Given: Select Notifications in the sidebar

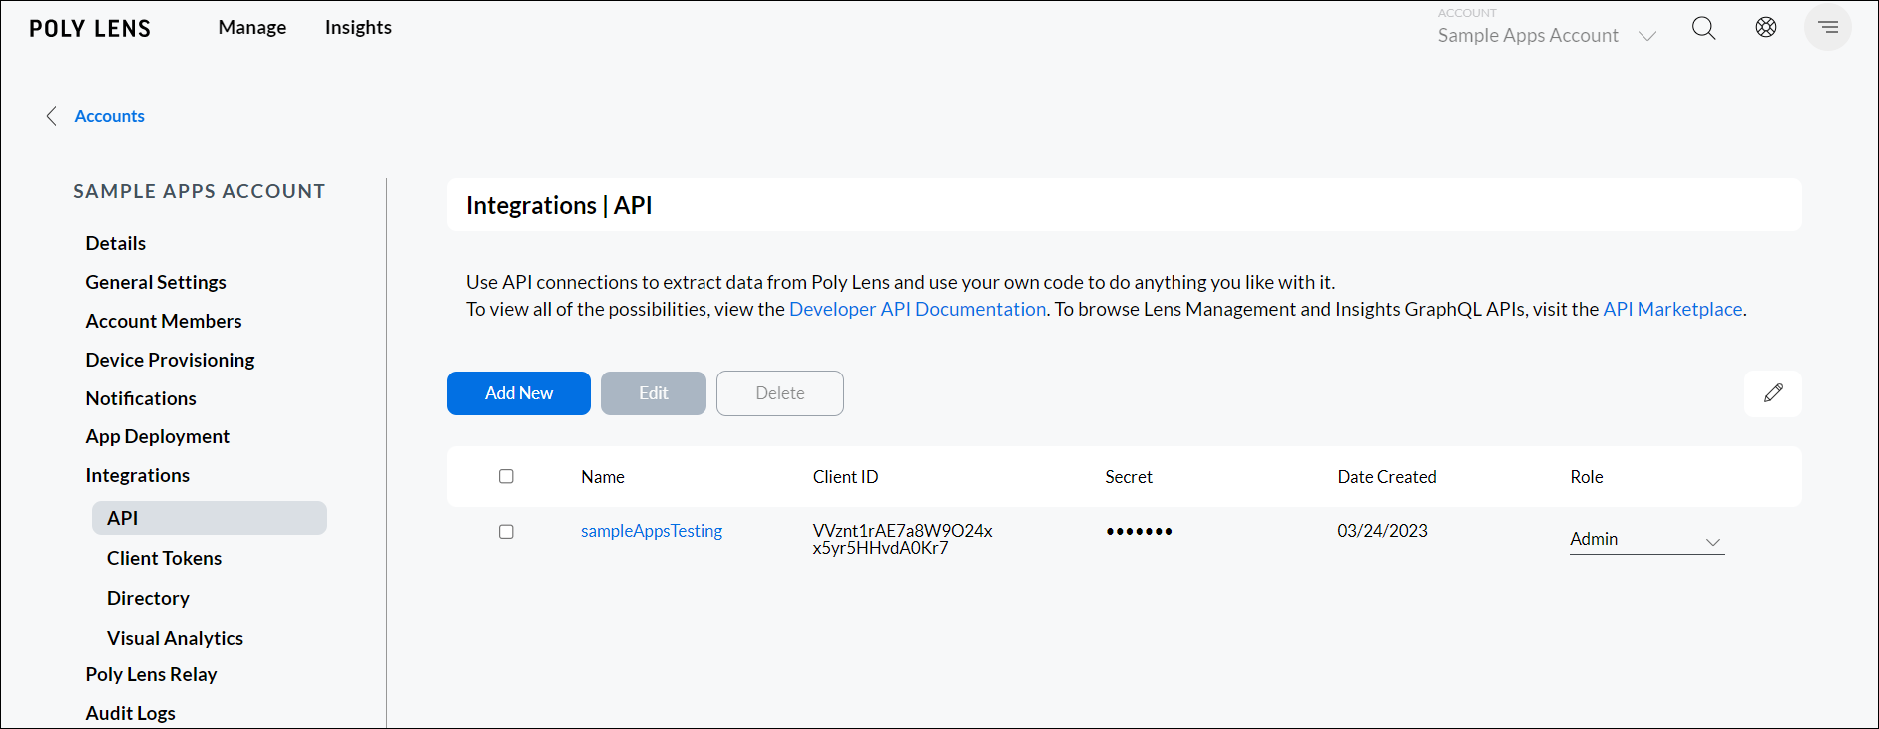Looking at the screenshot, I should click(141, 398).
